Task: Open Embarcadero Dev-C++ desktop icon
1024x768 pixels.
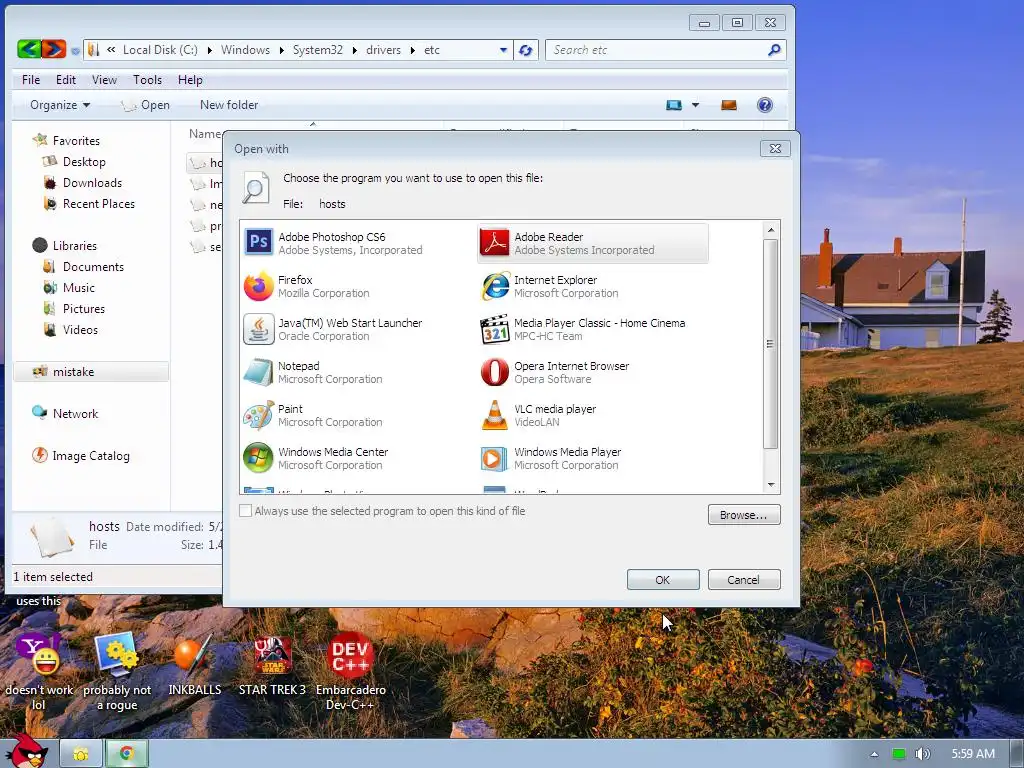Action: click(351, 673)
